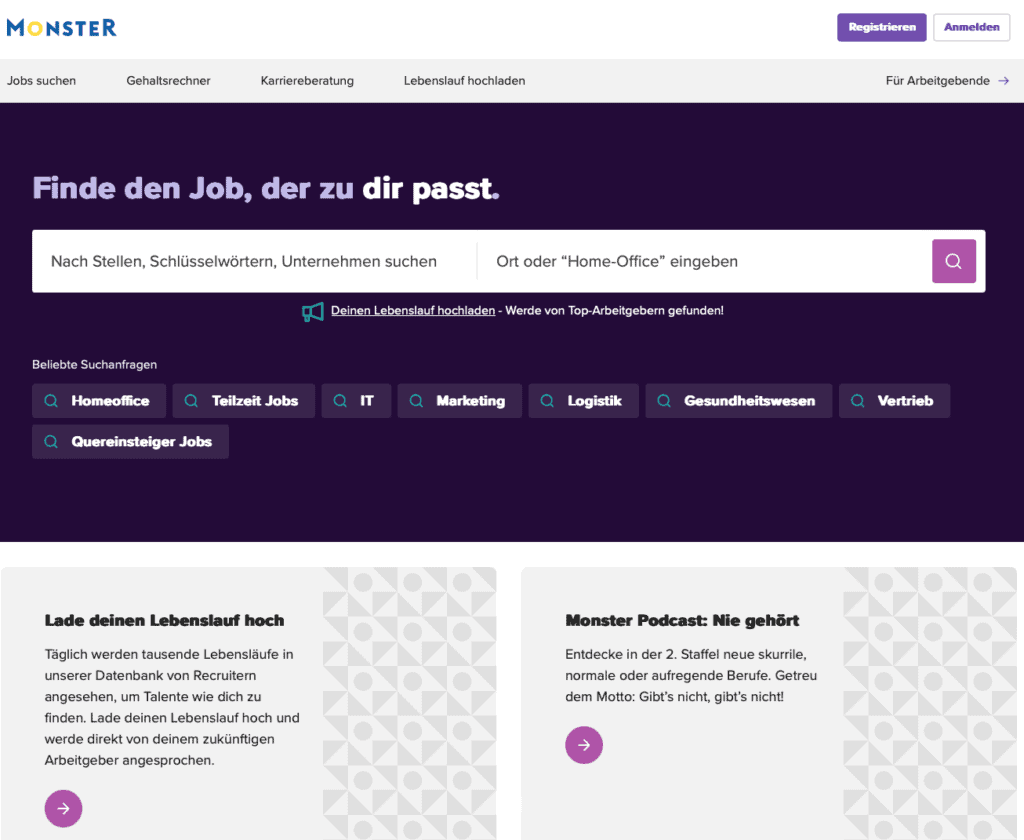Select Quereinsteiger Jobs search label
This screenshot has height=840, width=1024.
[142, 442]
